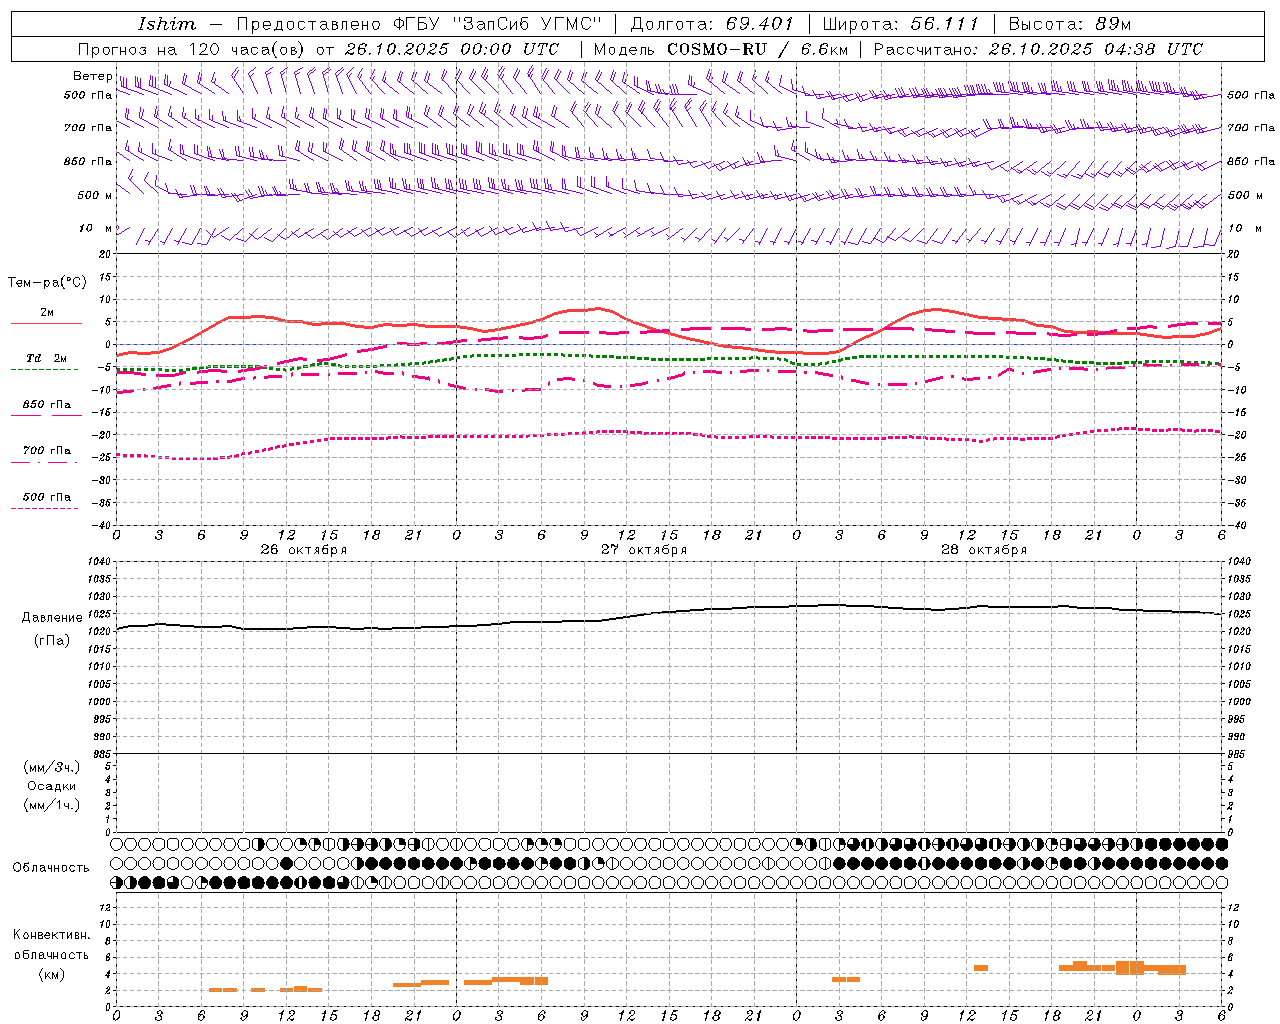
Task: Click the red solid line sample under "2м"
Action: (x=46, y=324)
